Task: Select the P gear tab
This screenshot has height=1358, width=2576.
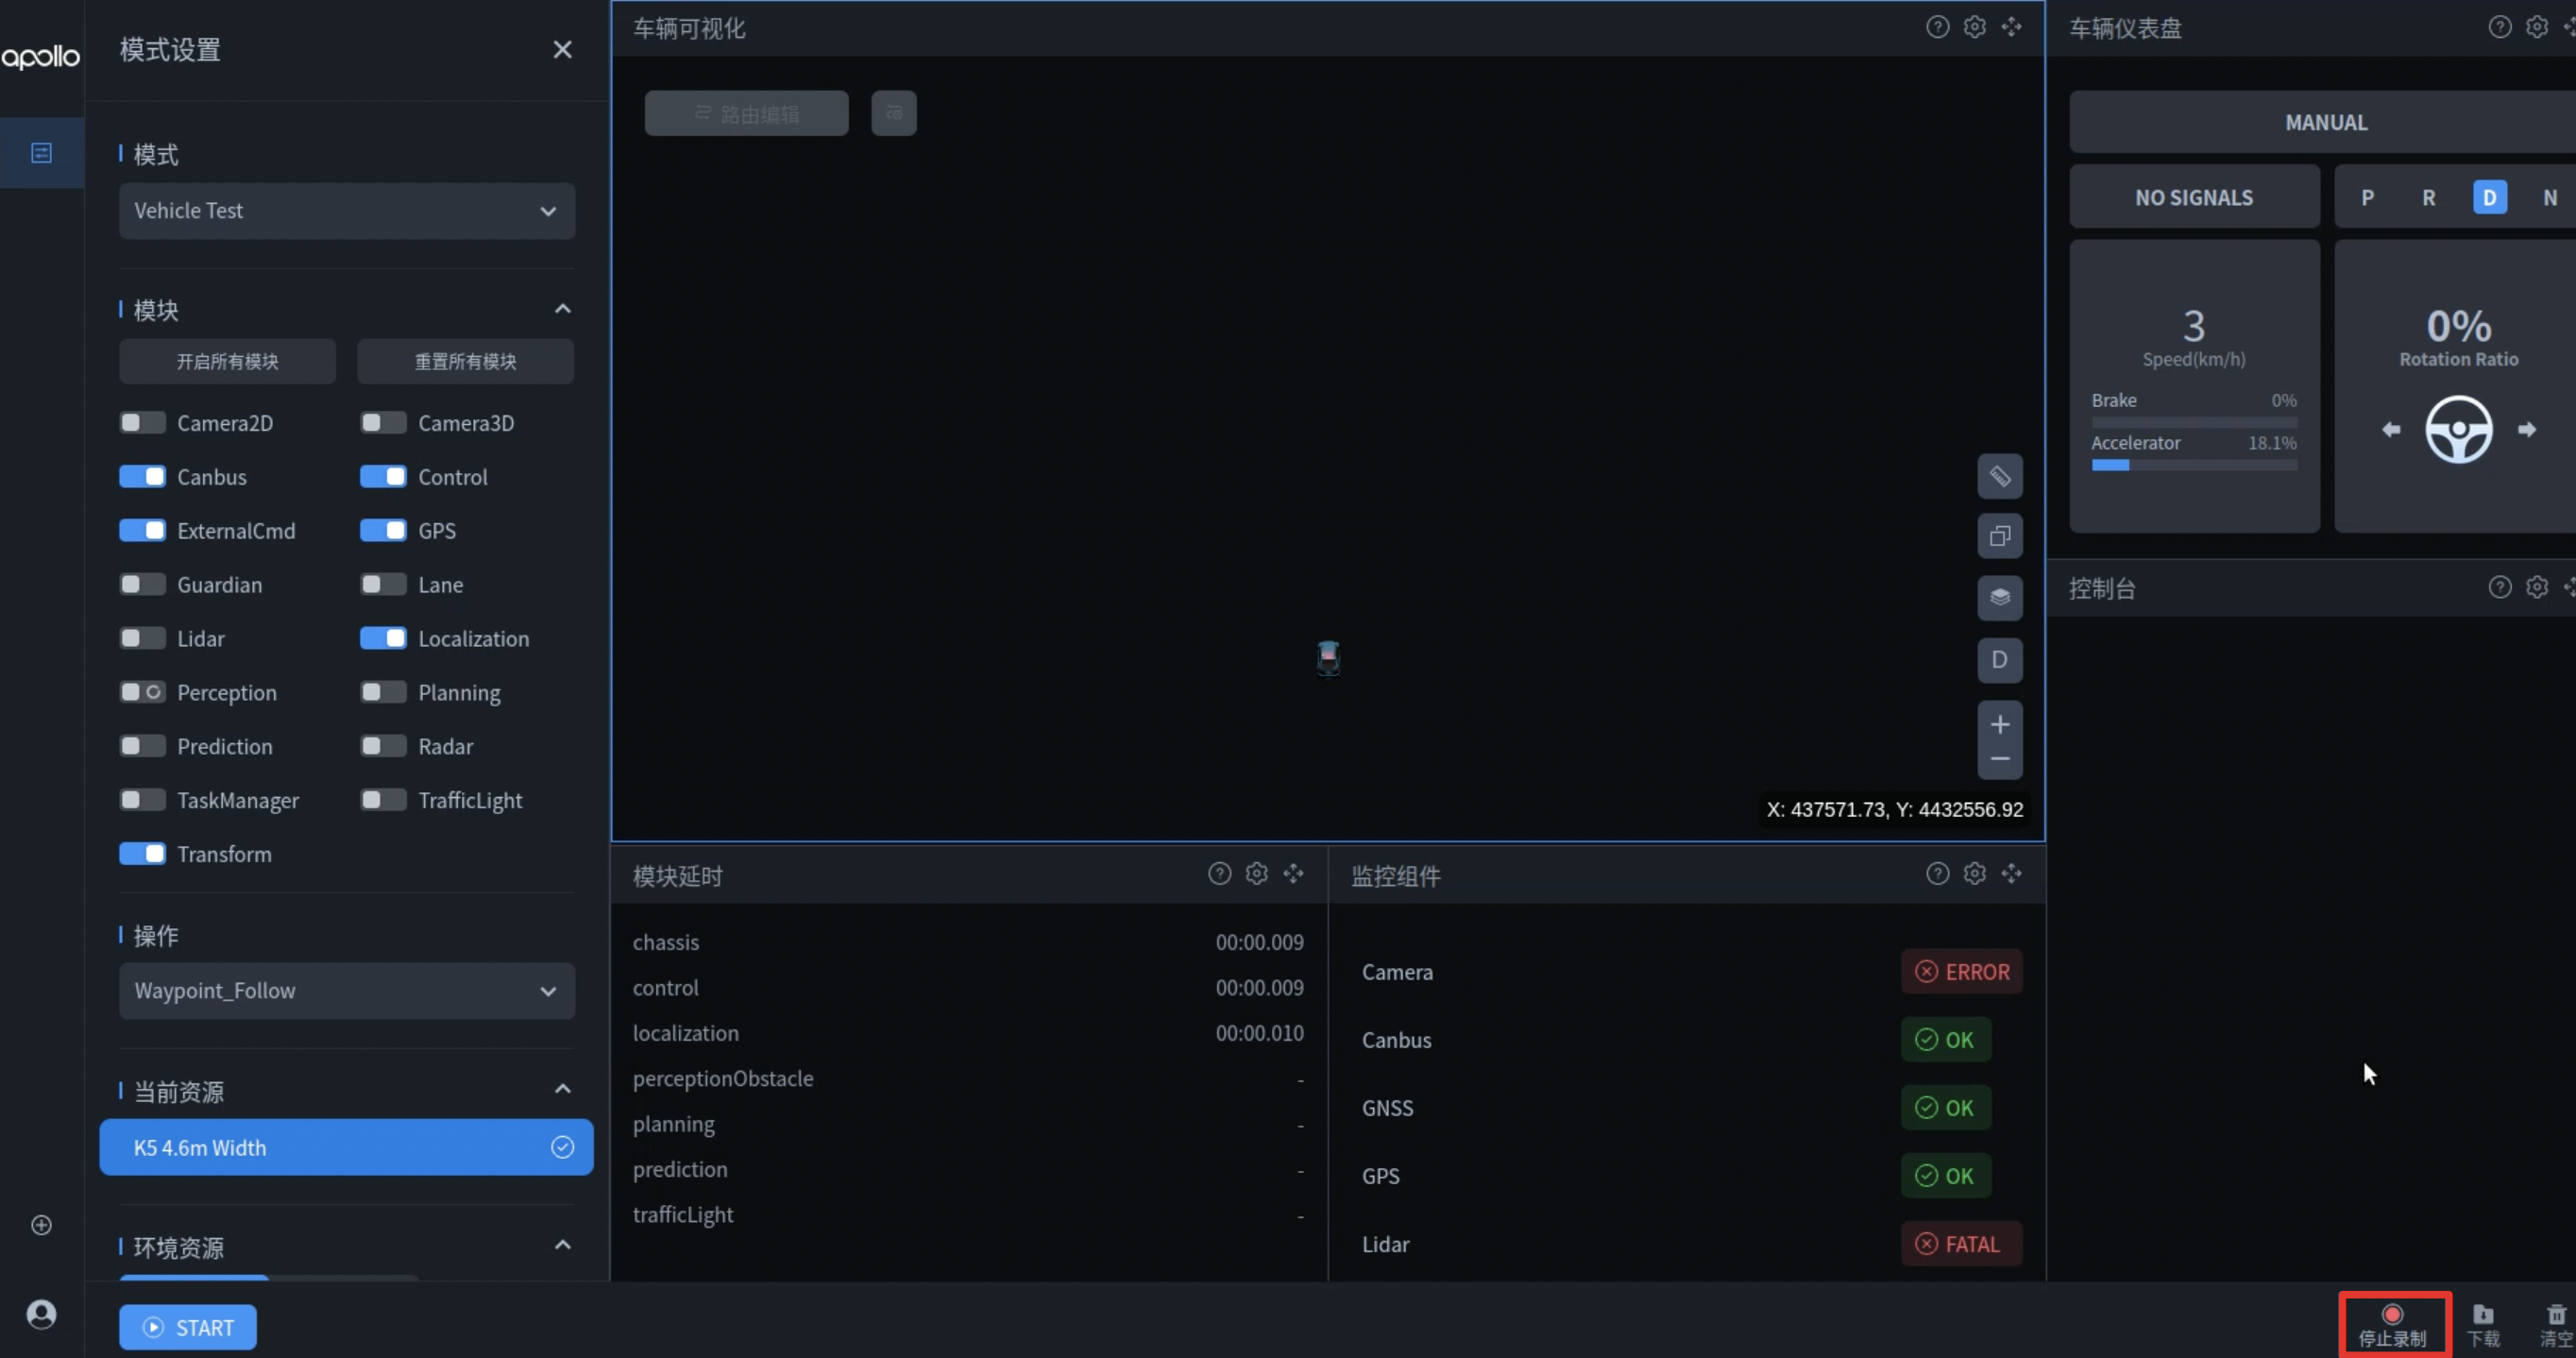Action: click(x=2367, y=198)
